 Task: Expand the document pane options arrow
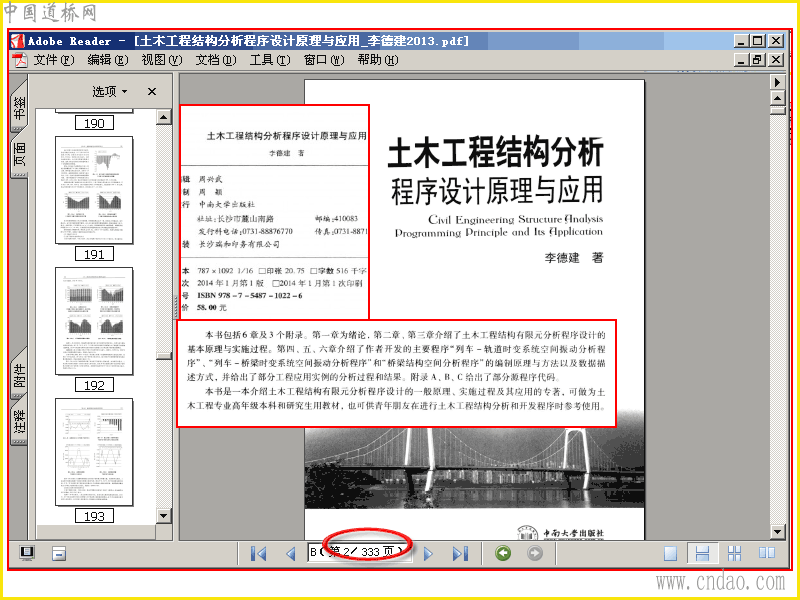click(x=777, y=82)
